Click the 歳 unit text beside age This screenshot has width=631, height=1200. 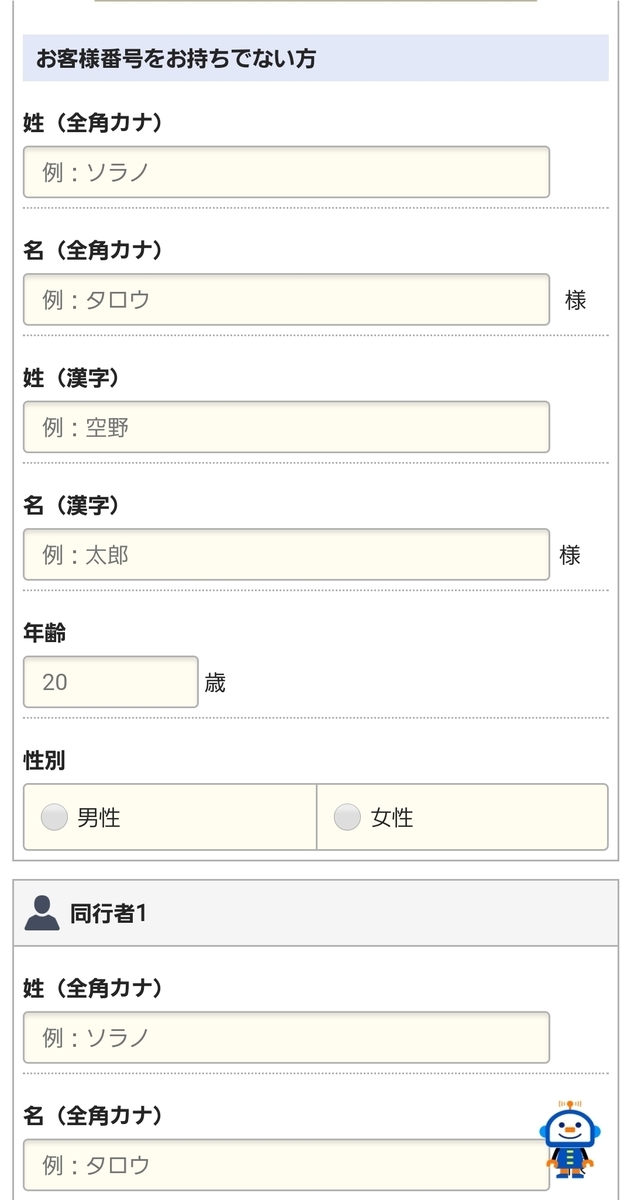(215, 683)
